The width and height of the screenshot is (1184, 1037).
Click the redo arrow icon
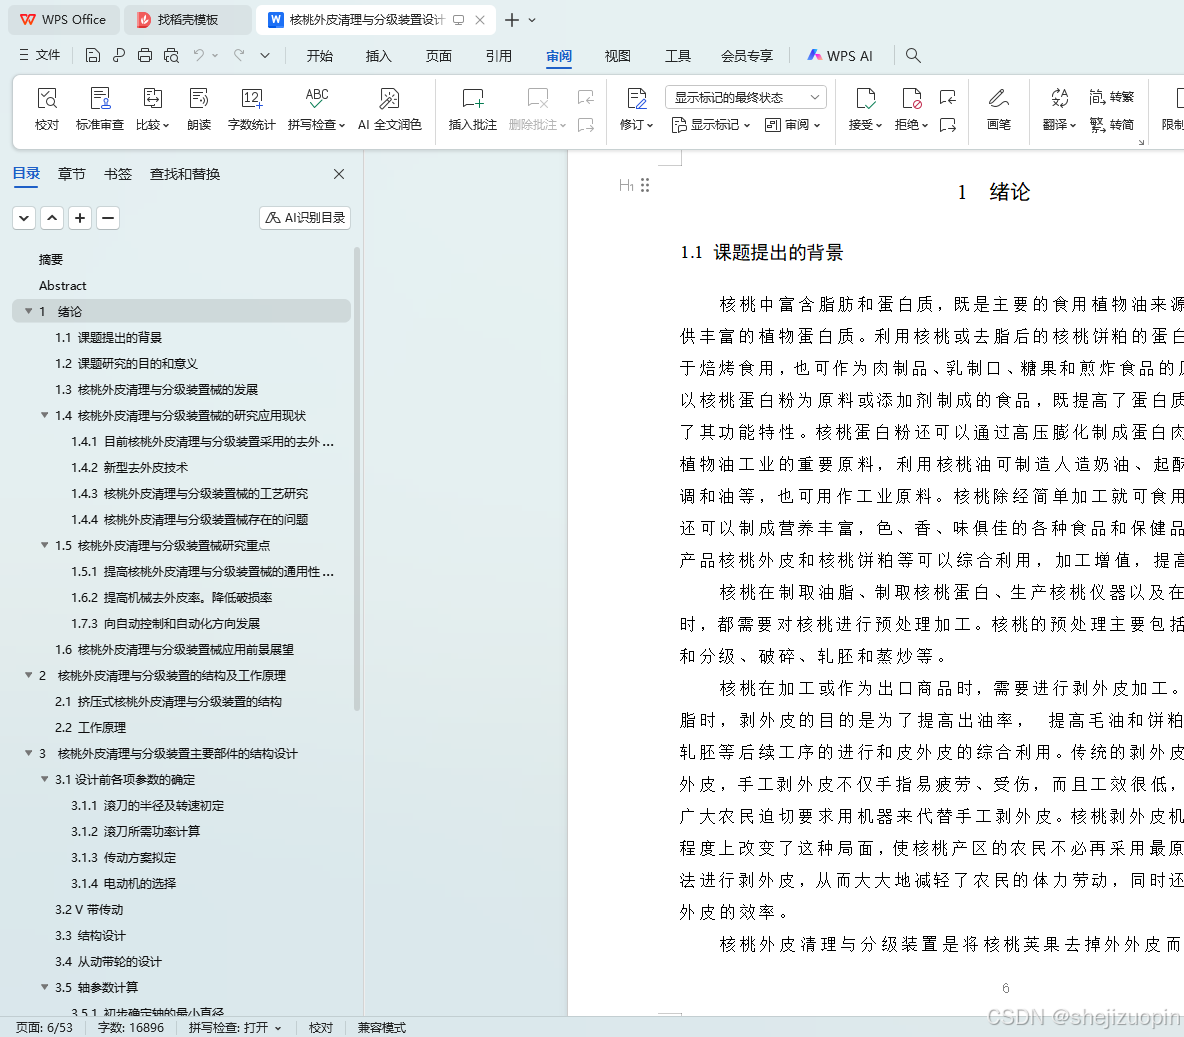pos(239,55)
